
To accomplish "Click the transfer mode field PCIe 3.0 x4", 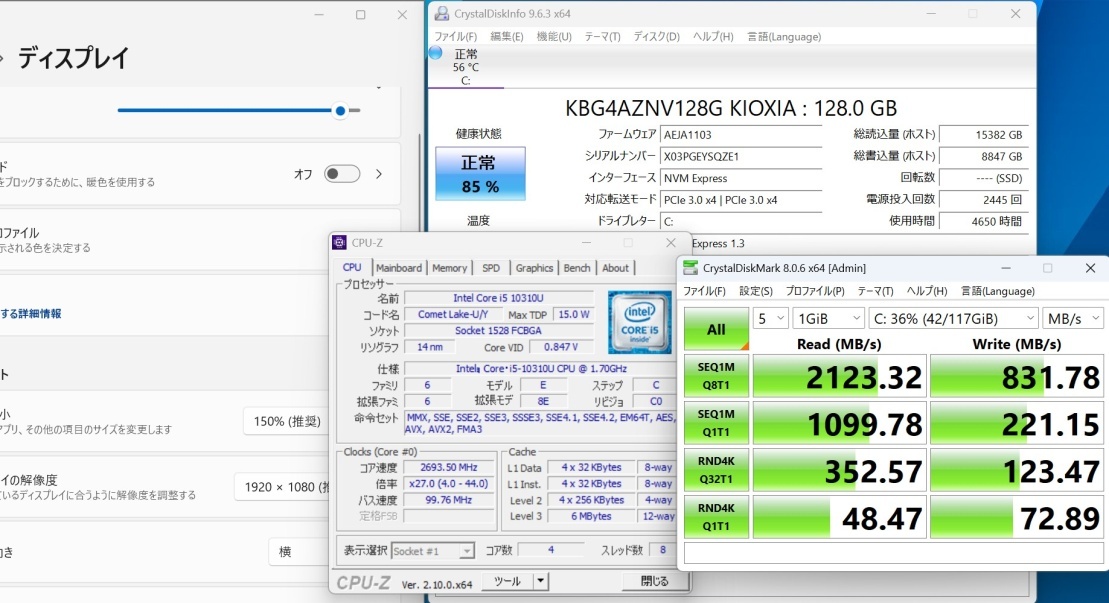I will coord(740,200).
